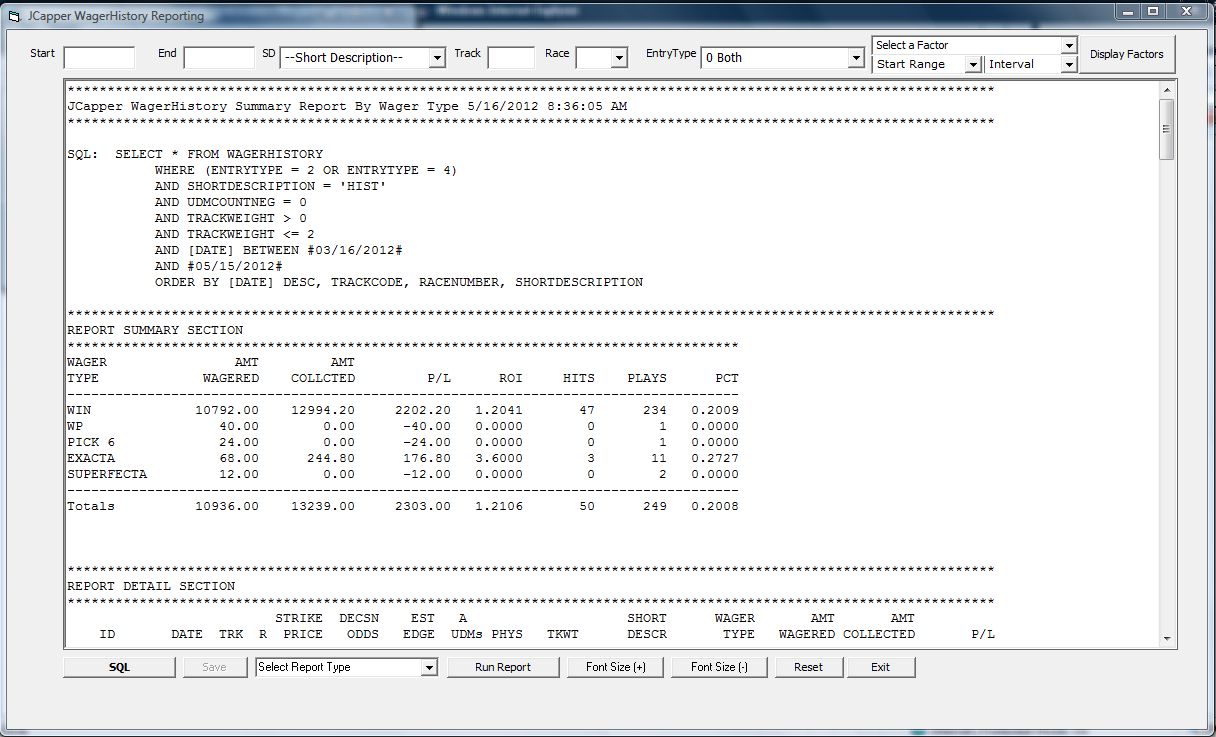Click the SQL line "AND SHORTDESCRIPTION = 'HIST'"
1216x737 pixels.
[x=271, y=186]
